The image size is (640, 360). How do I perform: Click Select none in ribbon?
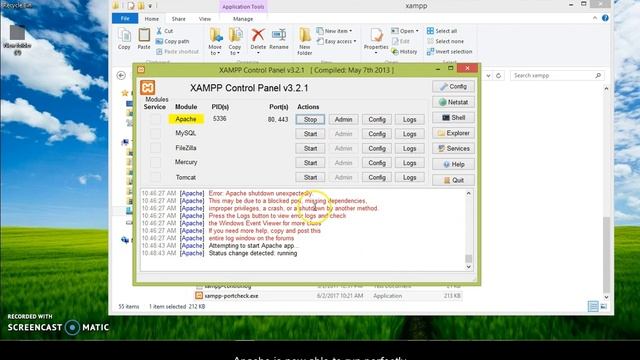coord(445,41)
